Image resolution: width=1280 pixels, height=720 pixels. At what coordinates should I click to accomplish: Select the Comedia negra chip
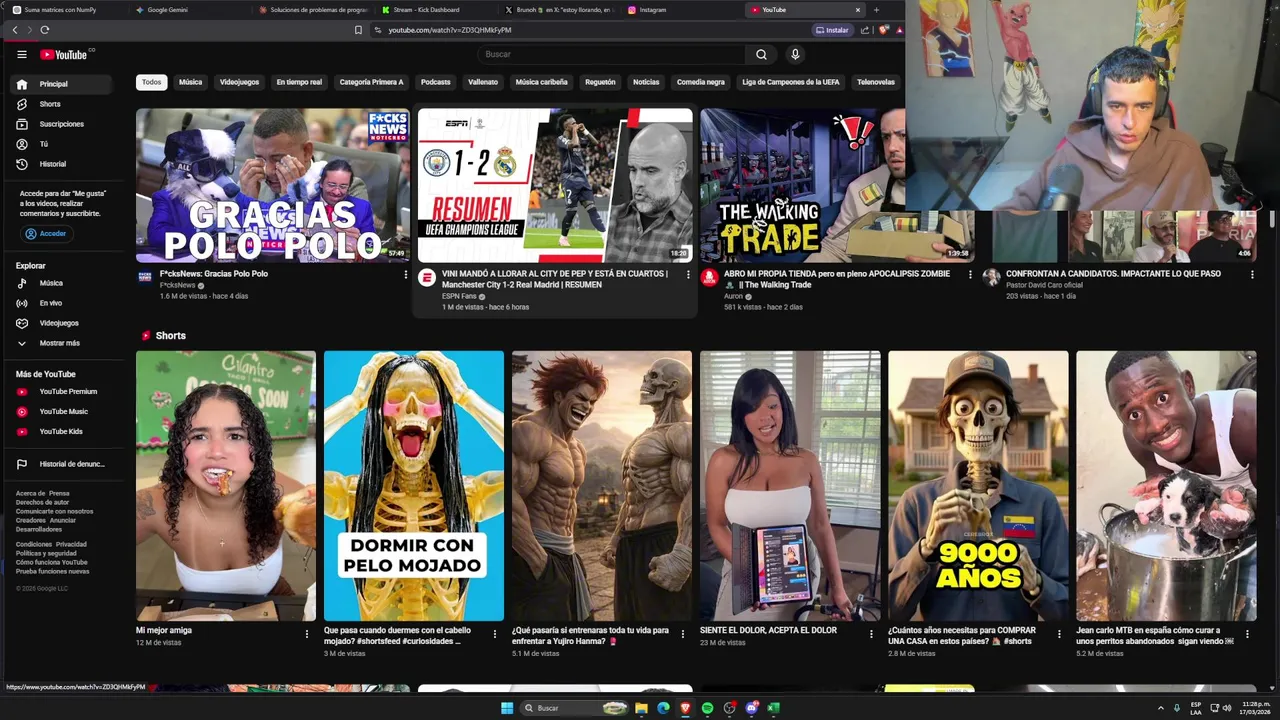coord(700,82)
